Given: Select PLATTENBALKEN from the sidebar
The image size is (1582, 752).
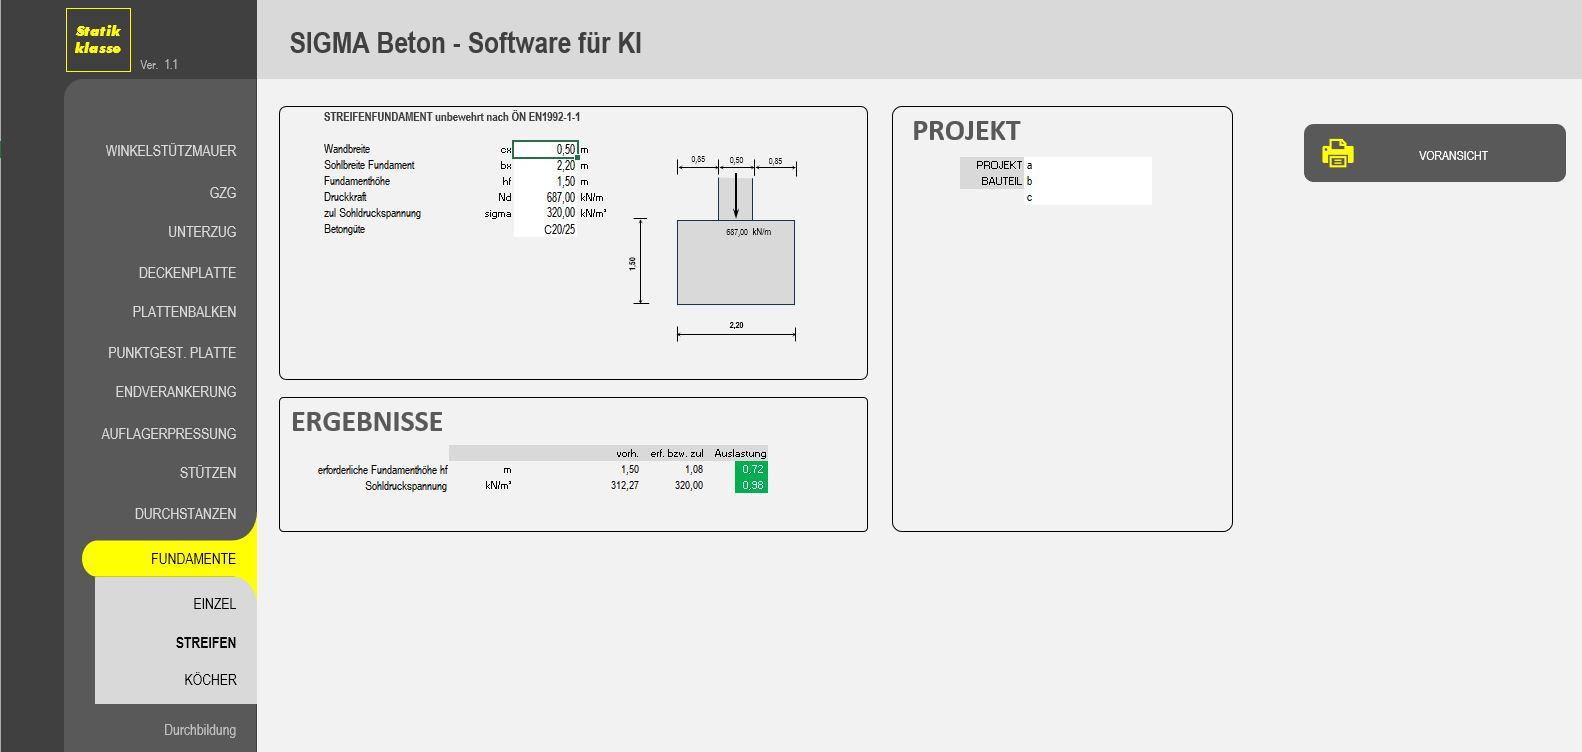Looking at the screenshot, I should coord(184,312).
